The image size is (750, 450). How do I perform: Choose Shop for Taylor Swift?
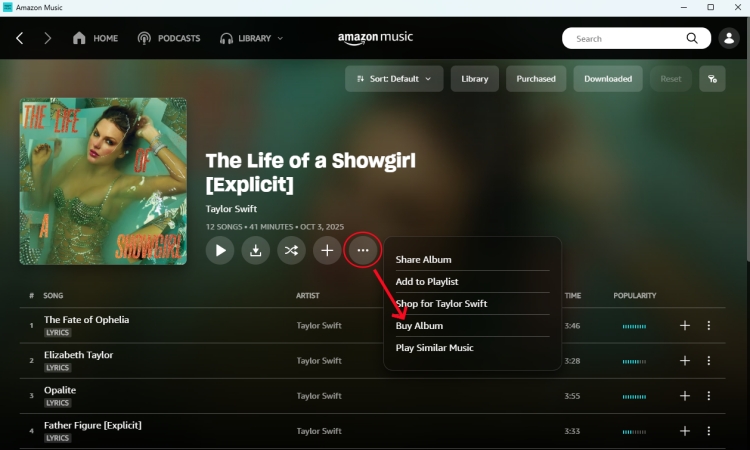click(x=441, y=304)
